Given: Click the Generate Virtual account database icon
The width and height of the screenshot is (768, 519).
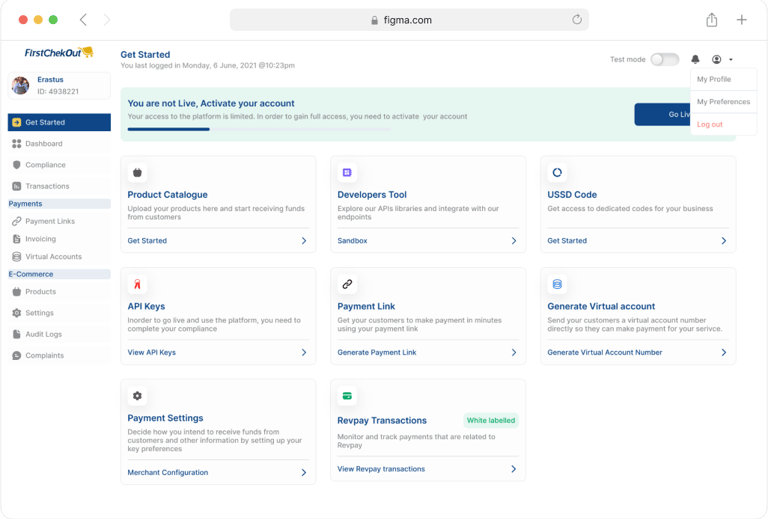Looking at the screenshot, I should click(x=557, y=284).
